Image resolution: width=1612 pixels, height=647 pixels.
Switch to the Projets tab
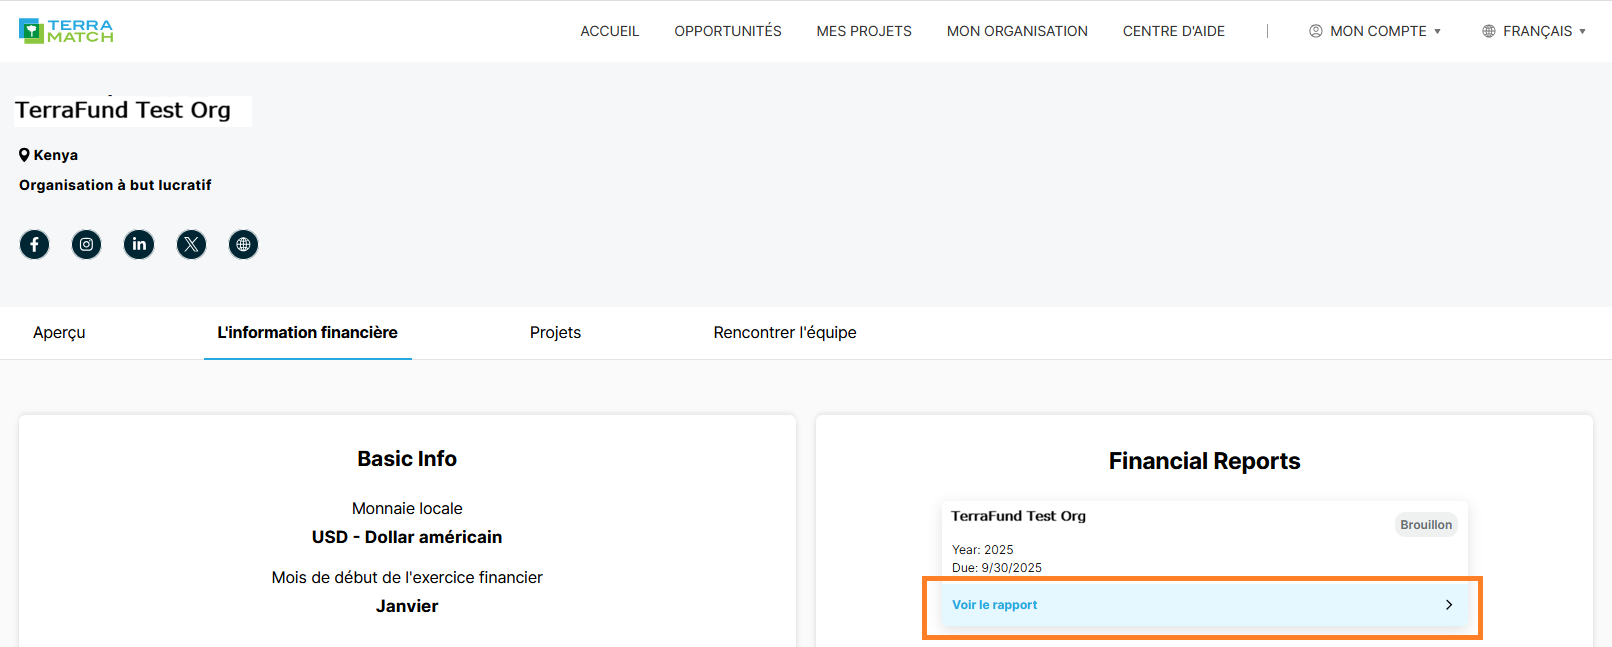[555, 333]
